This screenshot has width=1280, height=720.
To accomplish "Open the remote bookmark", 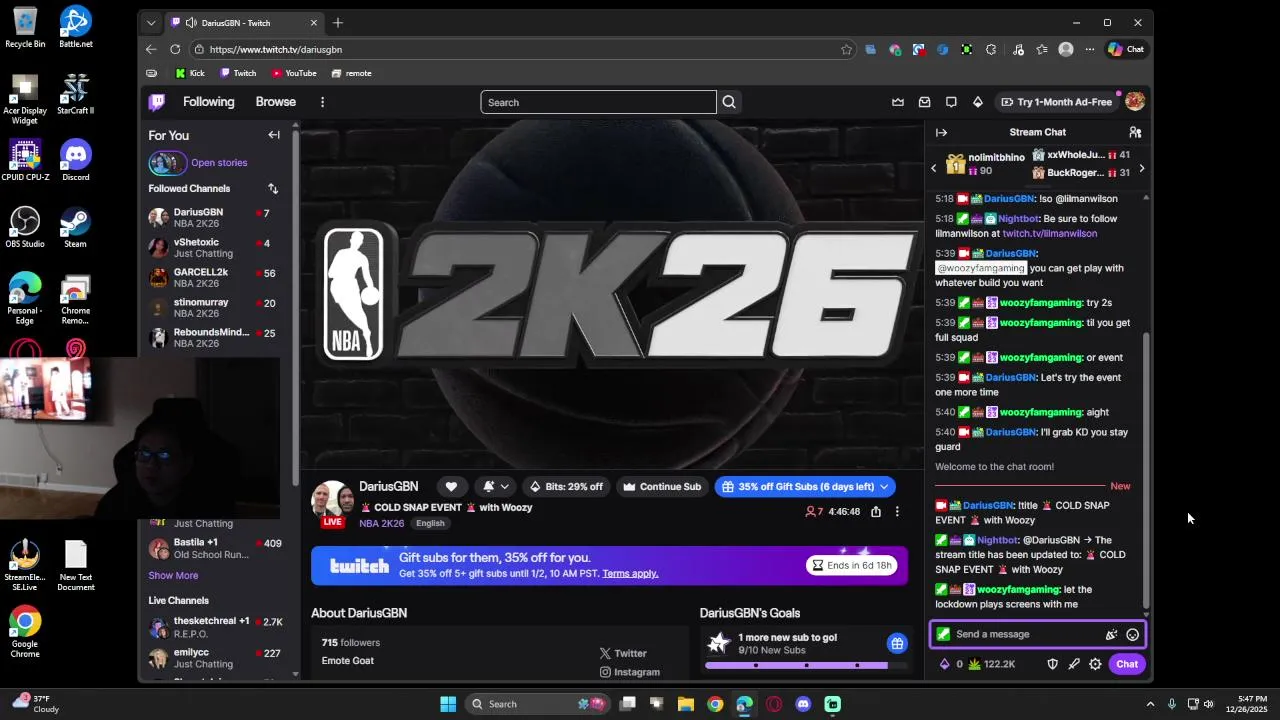I will coord(351,73).
